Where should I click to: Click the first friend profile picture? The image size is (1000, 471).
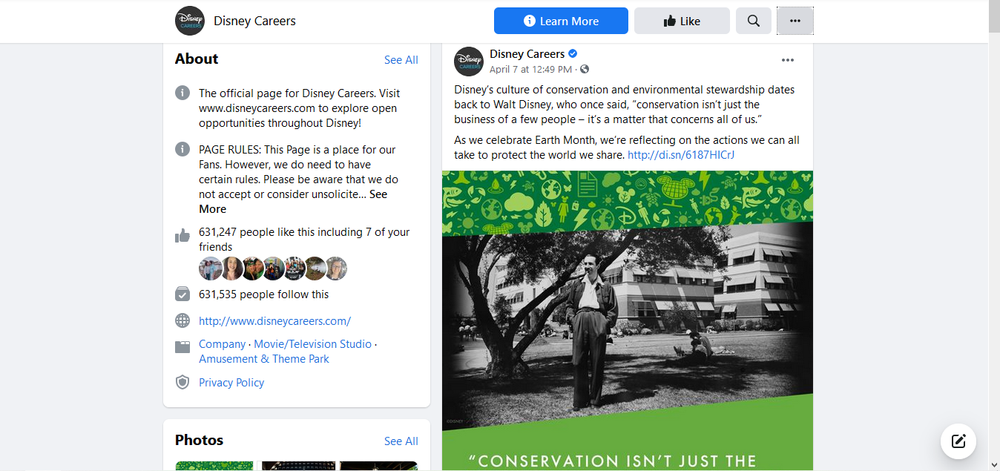tap(210, 269)
